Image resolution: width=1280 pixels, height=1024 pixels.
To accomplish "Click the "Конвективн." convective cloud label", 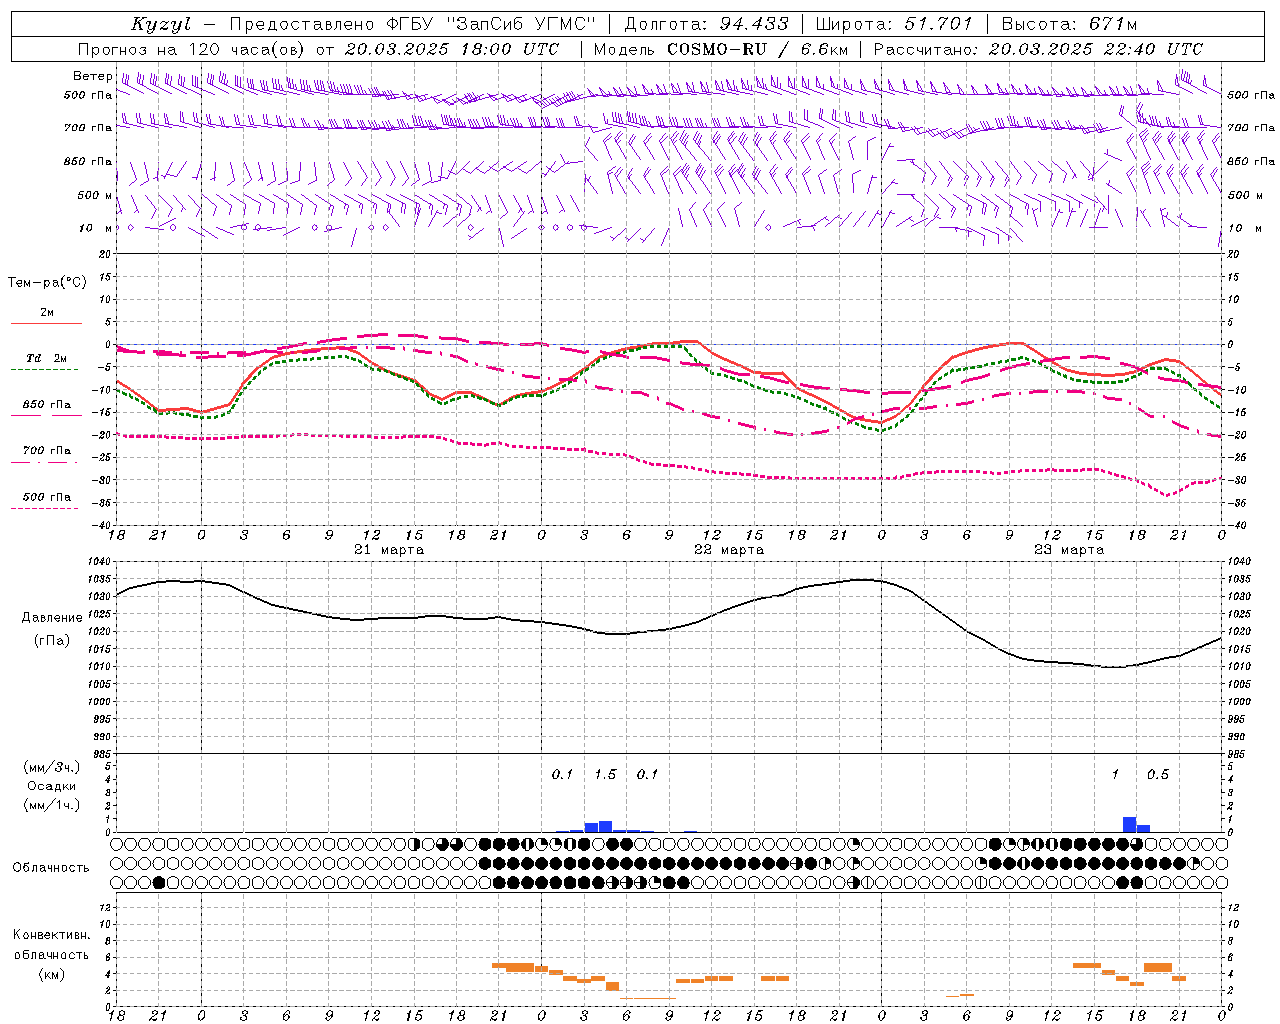I will [52, 935].
